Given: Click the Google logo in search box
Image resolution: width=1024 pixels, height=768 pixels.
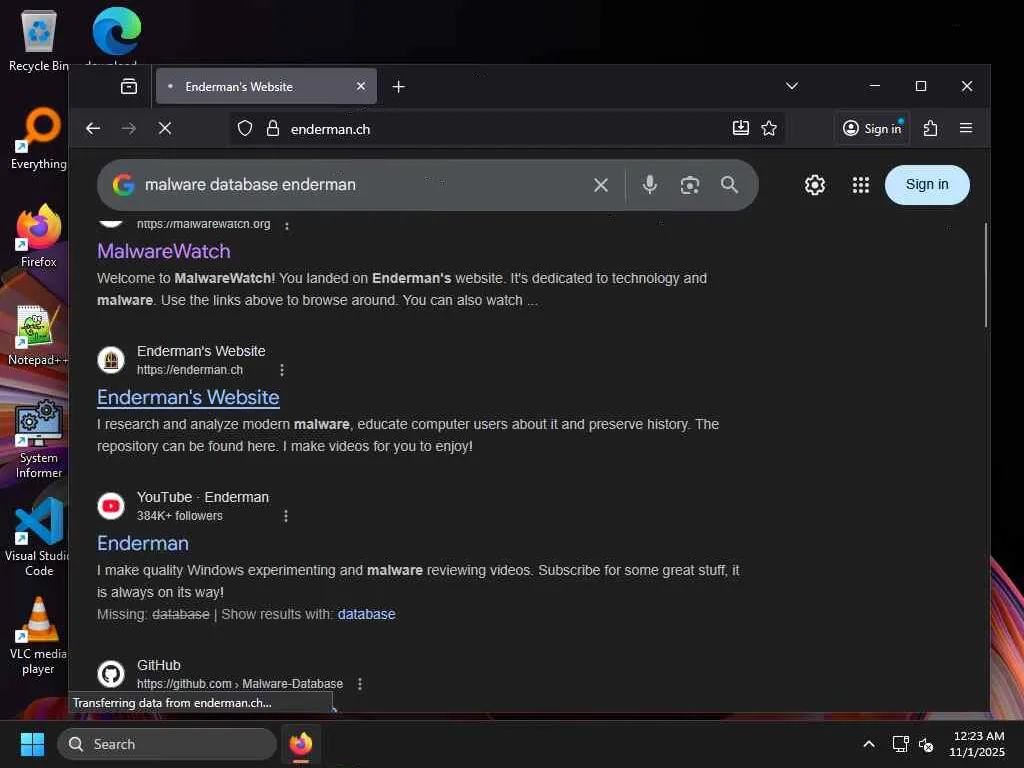Looking at the screenshot, I should (x=123, y=185).
